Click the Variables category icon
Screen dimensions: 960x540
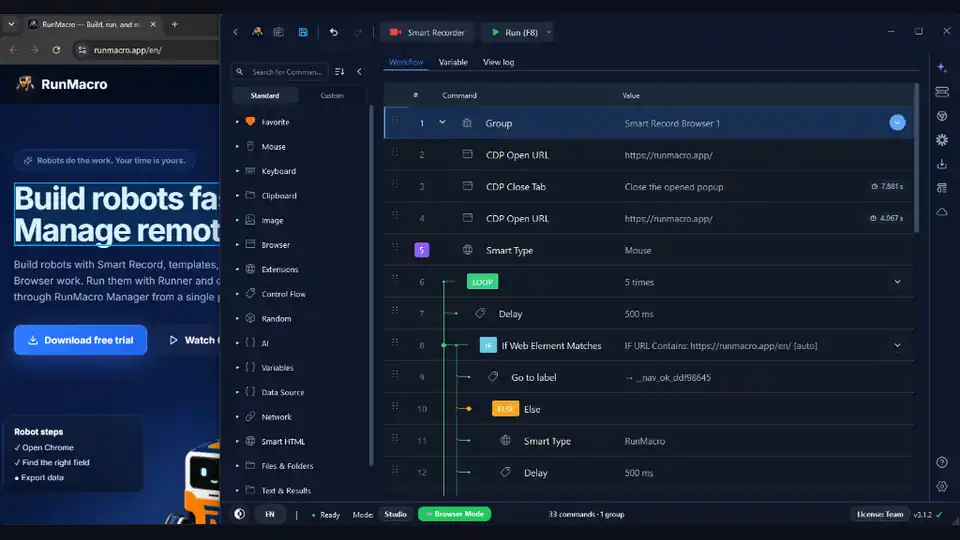(250, 367)
